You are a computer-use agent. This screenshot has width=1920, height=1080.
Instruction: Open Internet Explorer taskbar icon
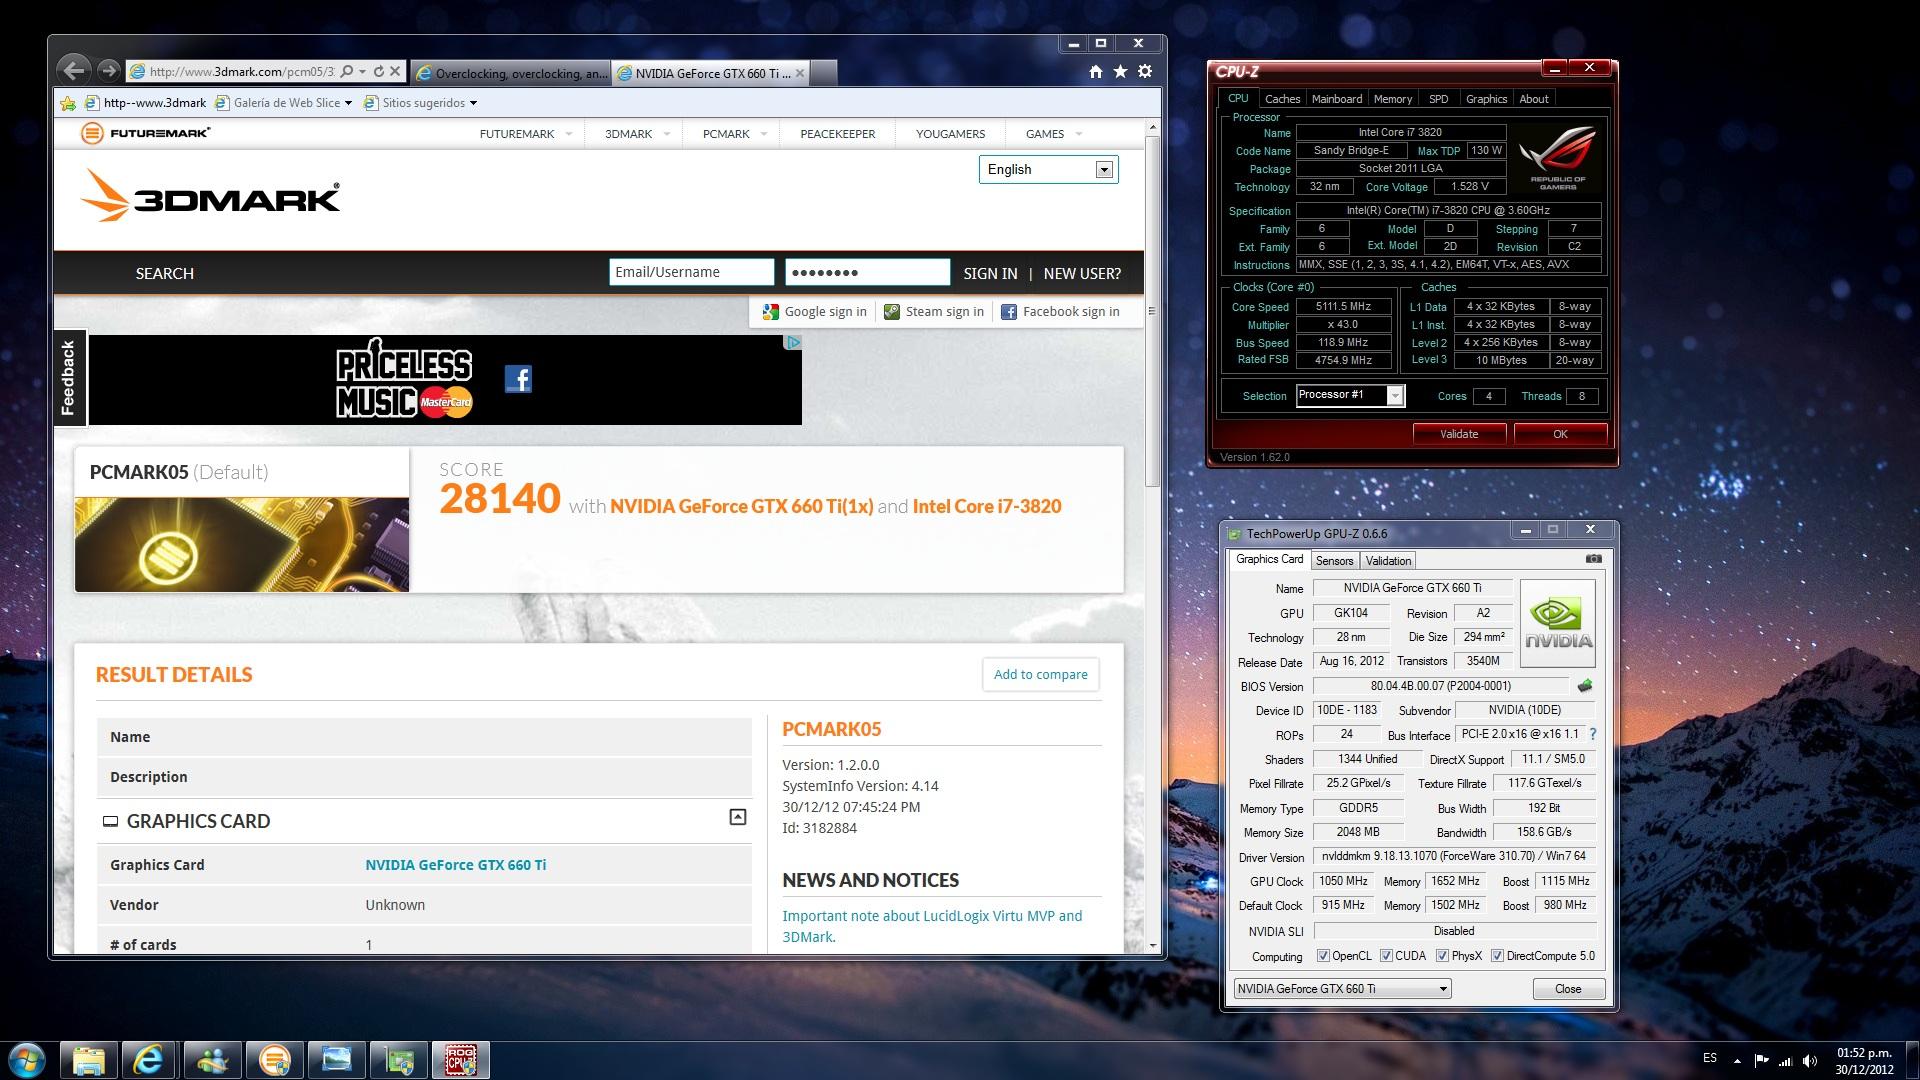(x=150, y=1060)
